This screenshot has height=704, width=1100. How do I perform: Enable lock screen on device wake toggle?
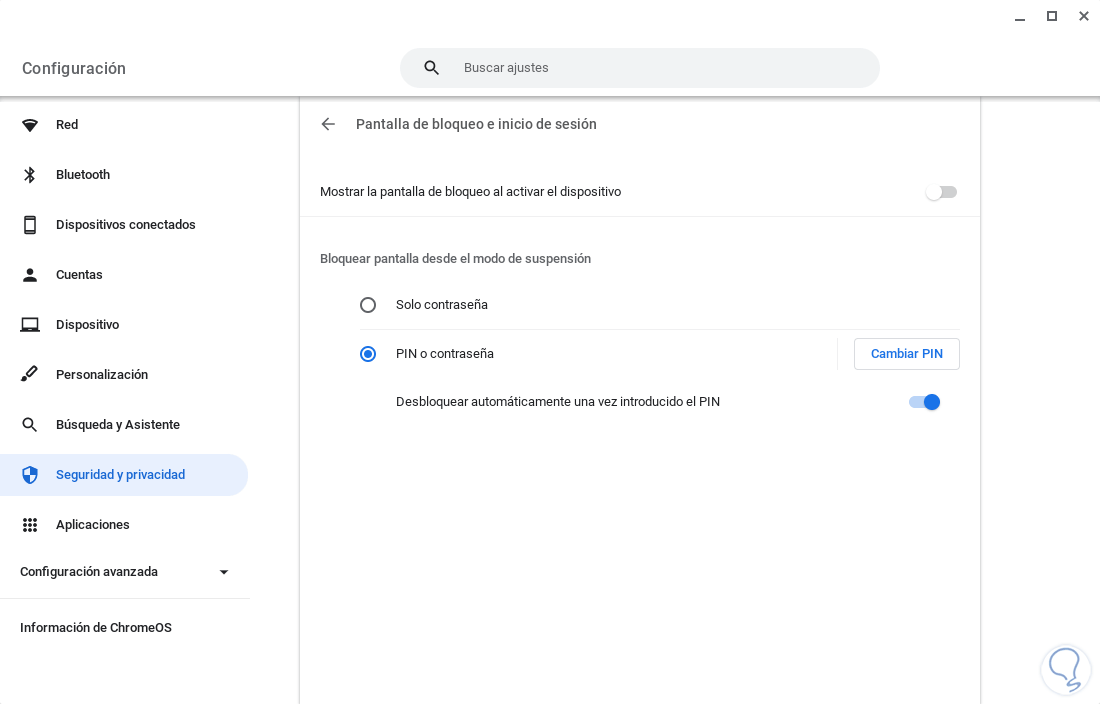tap(940, 192)
